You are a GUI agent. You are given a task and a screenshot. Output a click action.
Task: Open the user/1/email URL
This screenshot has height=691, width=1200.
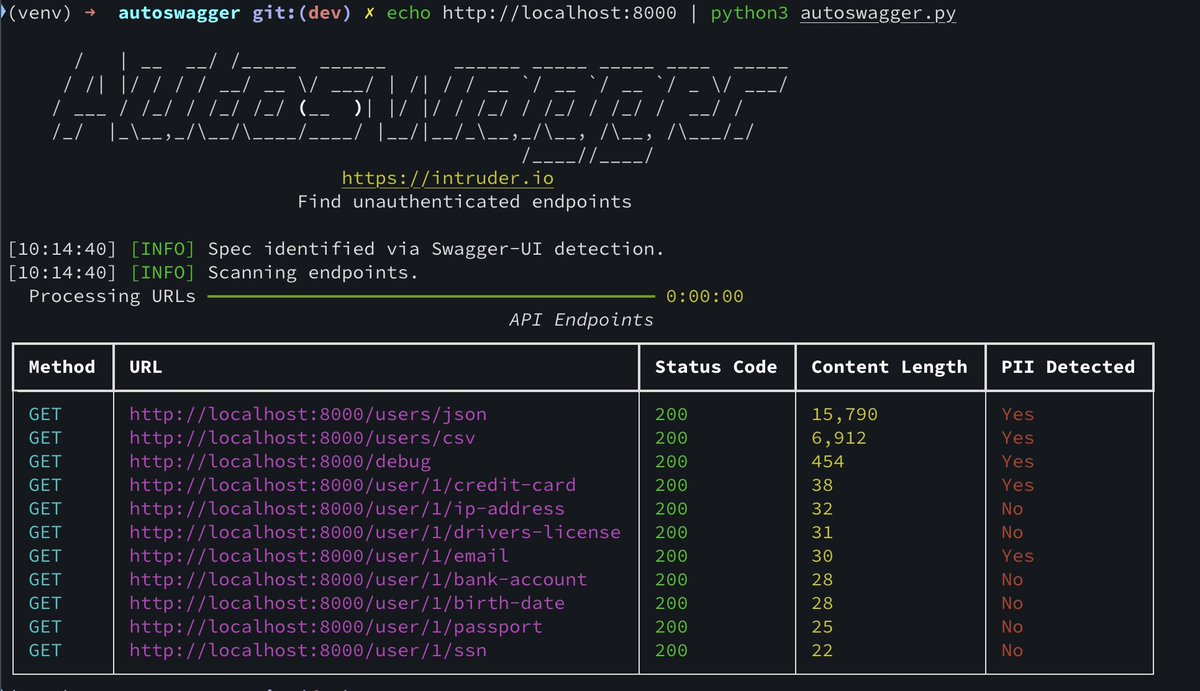pos(319,556)
